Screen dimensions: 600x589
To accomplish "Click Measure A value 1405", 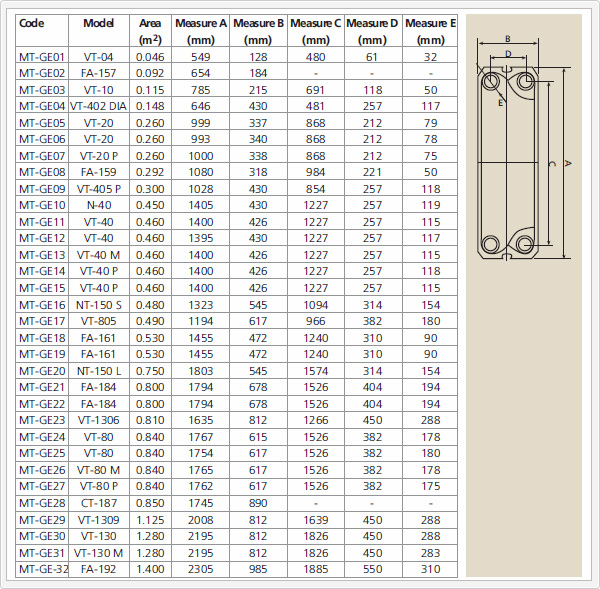I will 201,205.
